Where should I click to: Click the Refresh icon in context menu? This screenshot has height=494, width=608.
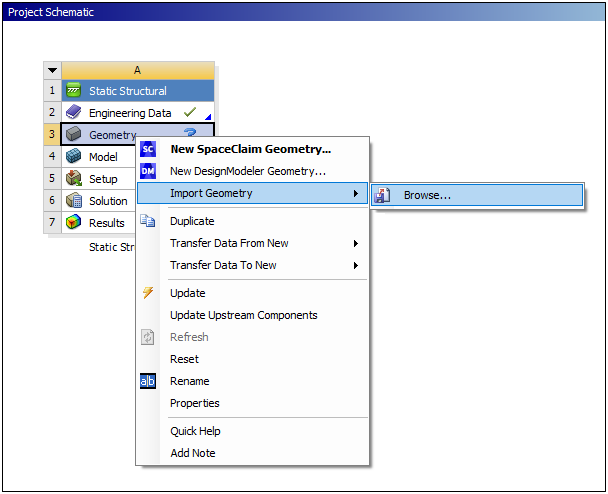click(148, 337)
